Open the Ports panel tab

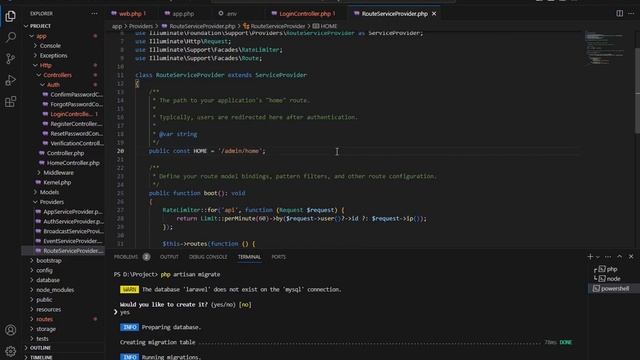(x=278, y=257)
